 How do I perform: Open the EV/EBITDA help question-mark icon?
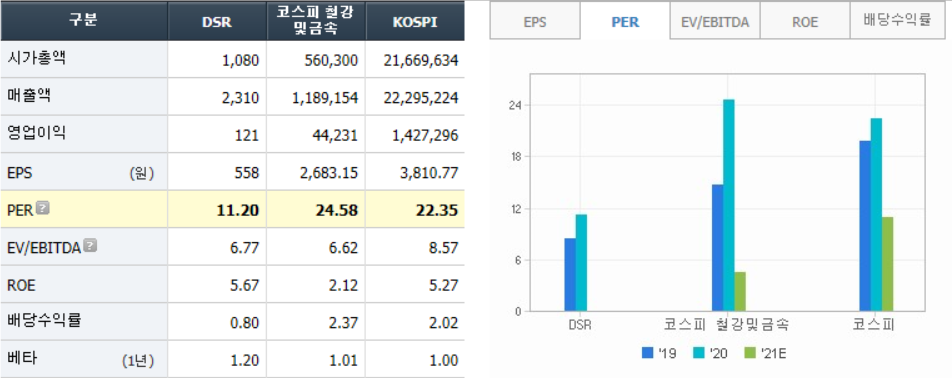pos(90,246)
